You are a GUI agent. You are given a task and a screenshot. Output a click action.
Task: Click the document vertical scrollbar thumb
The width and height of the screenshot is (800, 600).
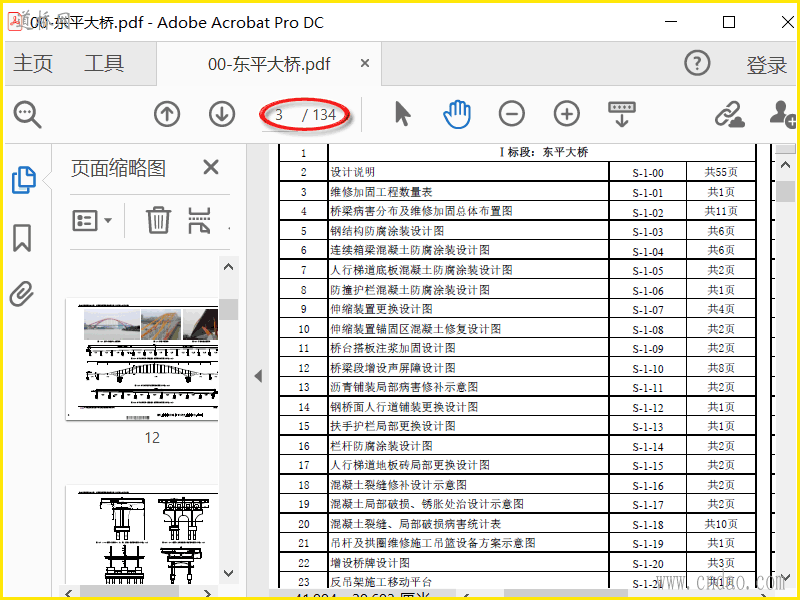[787, 192]
